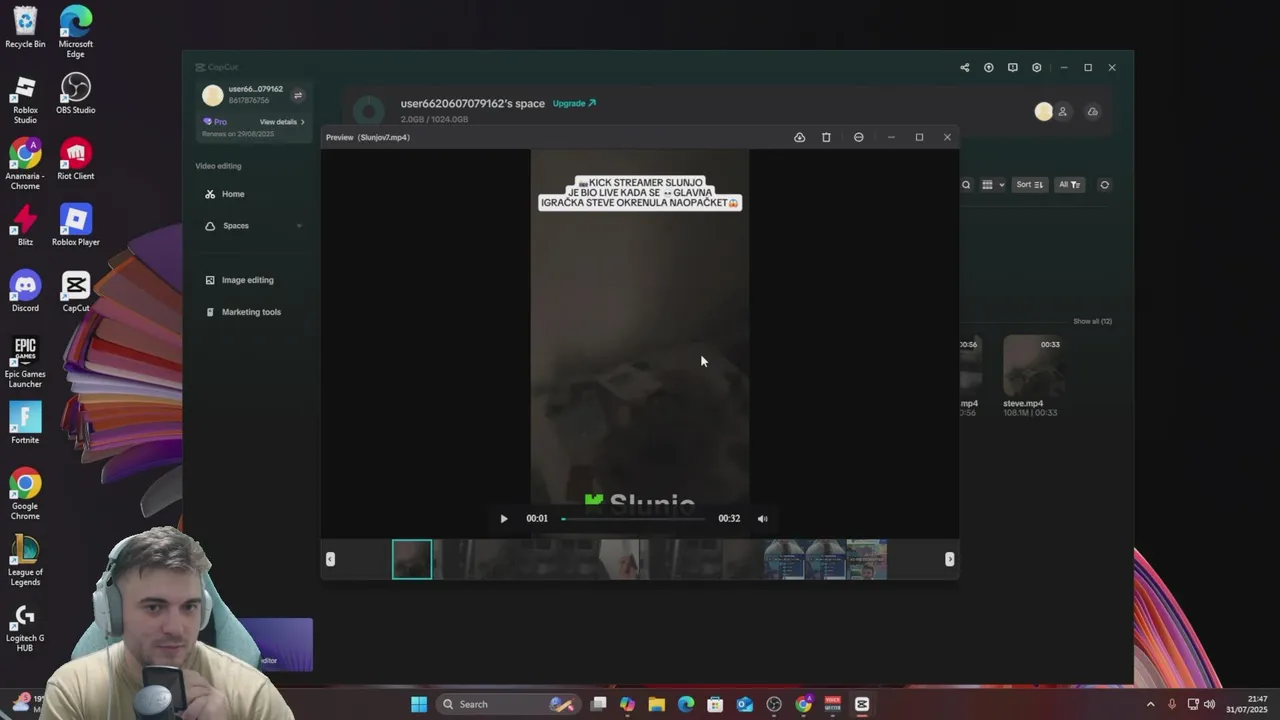Seek along the preview progress bar

pyautogui.click(x=632, y=518)
